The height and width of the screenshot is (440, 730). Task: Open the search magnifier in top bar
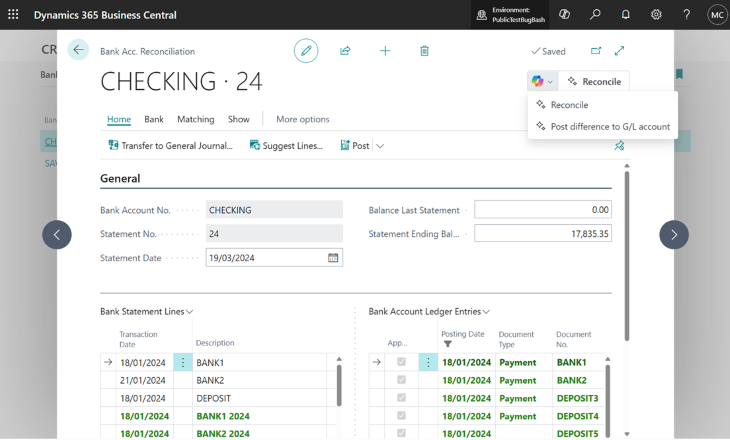(x=595, y=14)
